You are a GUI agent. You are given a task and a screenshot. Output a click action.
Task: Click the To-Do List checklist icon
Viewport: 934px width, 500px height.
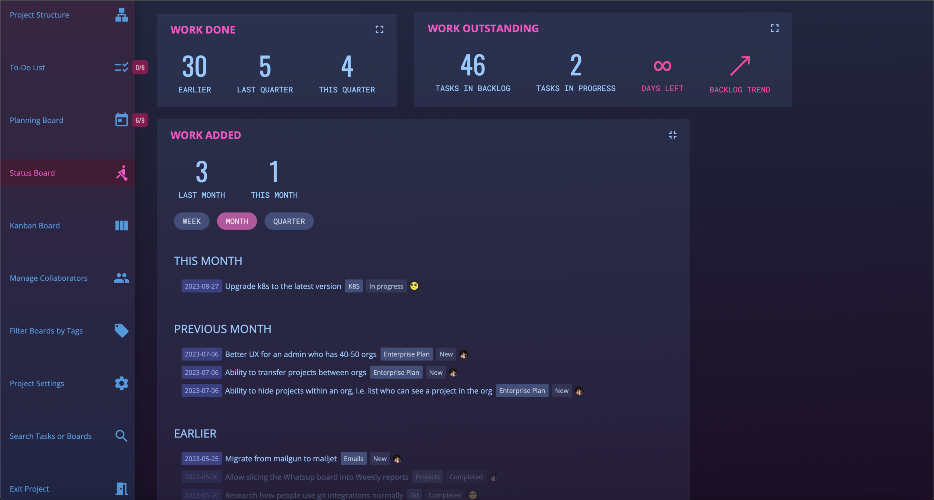[122, 67]
